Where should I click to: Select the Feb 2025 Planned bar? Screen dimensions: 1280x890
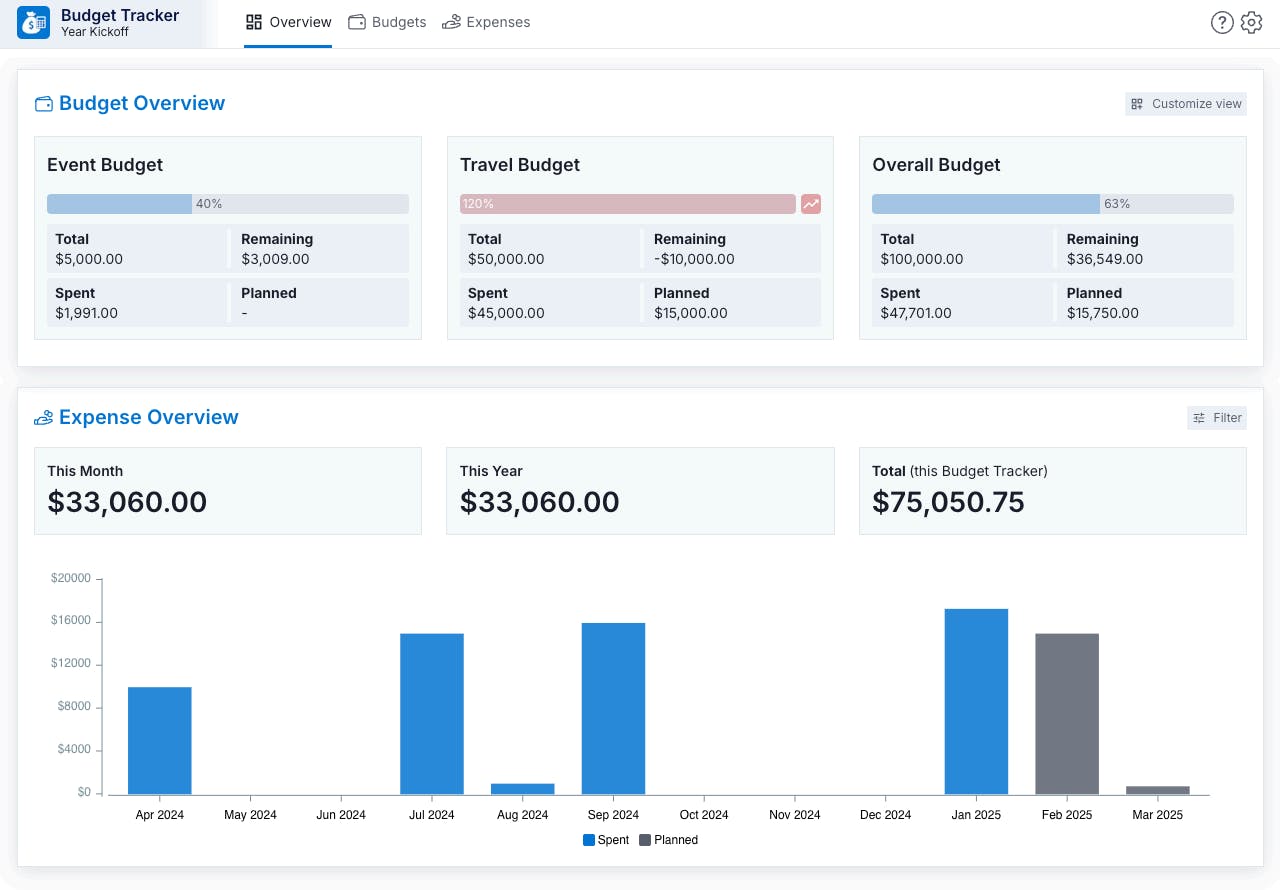(x=1066, y=710)
